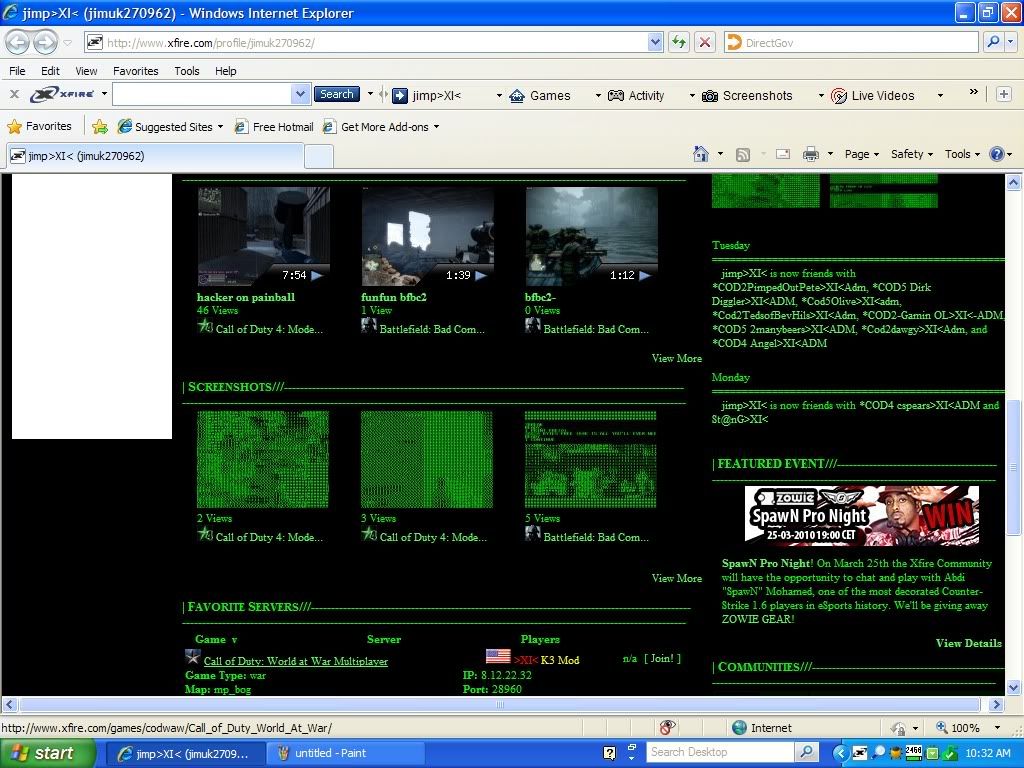Expand the address bar URL dropdown arrow
The image size is (1024, 768).
coord(655,42)
